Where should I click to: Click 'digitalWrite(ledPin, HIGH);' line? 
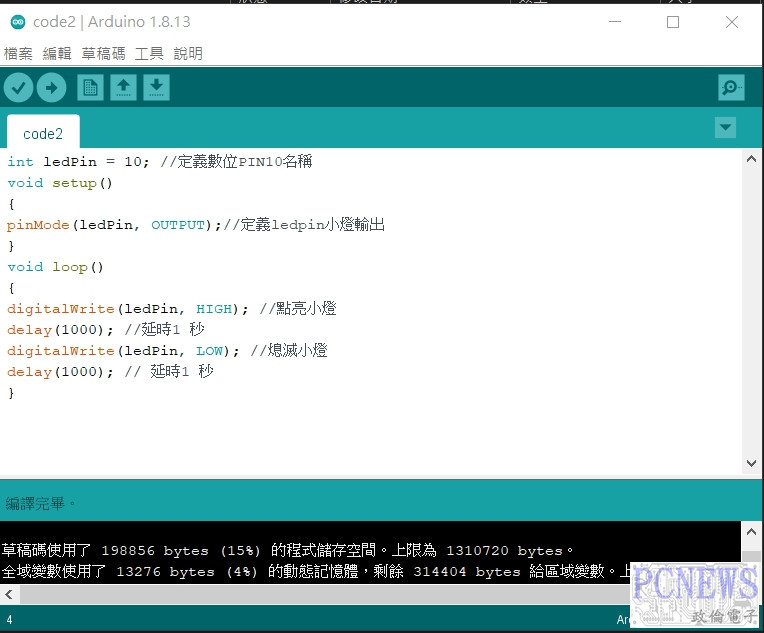pyautogui.click(x=128, y=309)
